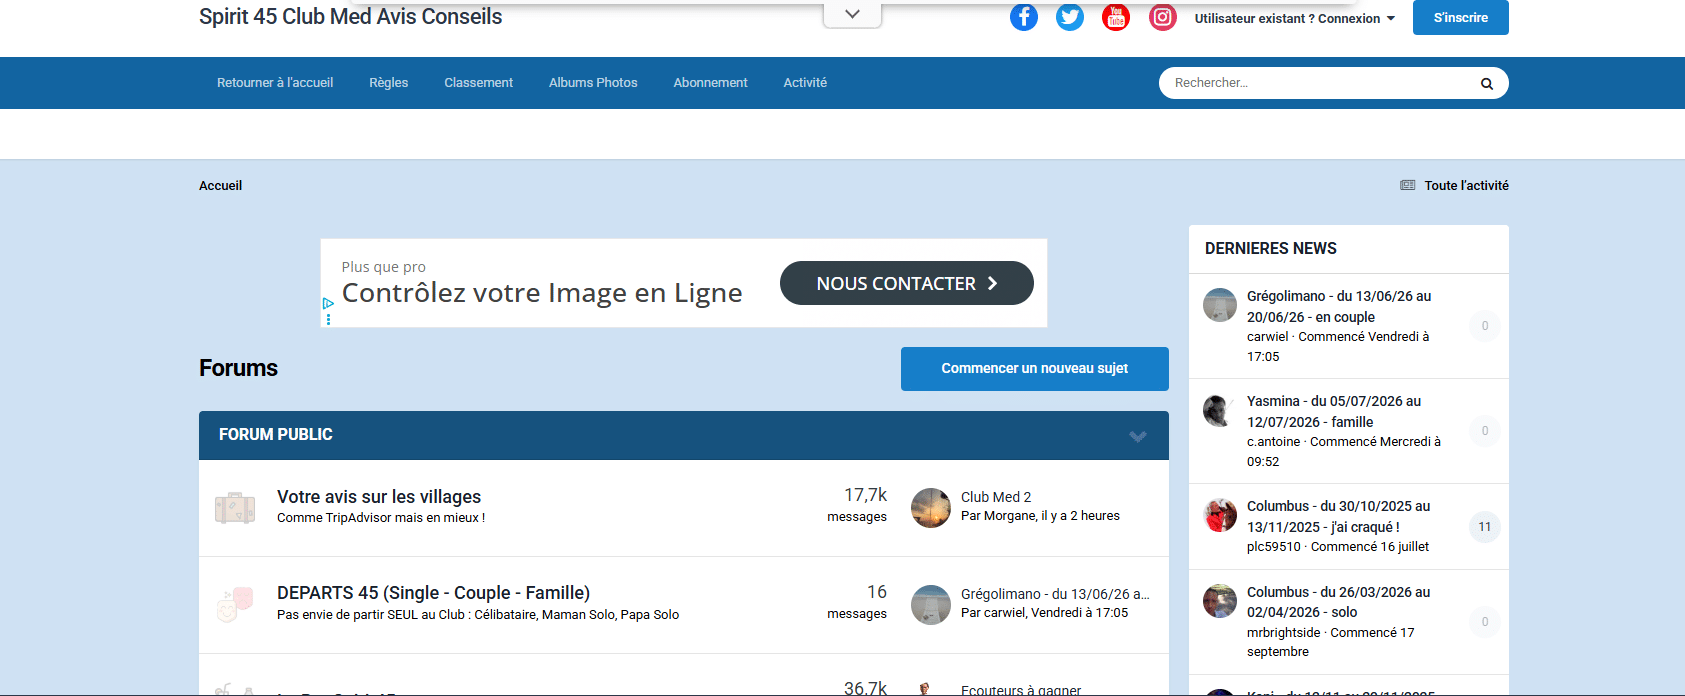The width and height of the screenshot is (1685, 696).
Task: Expand the top chevron dropdown tab
Action: pyautogui.click(x=852, y=15)
